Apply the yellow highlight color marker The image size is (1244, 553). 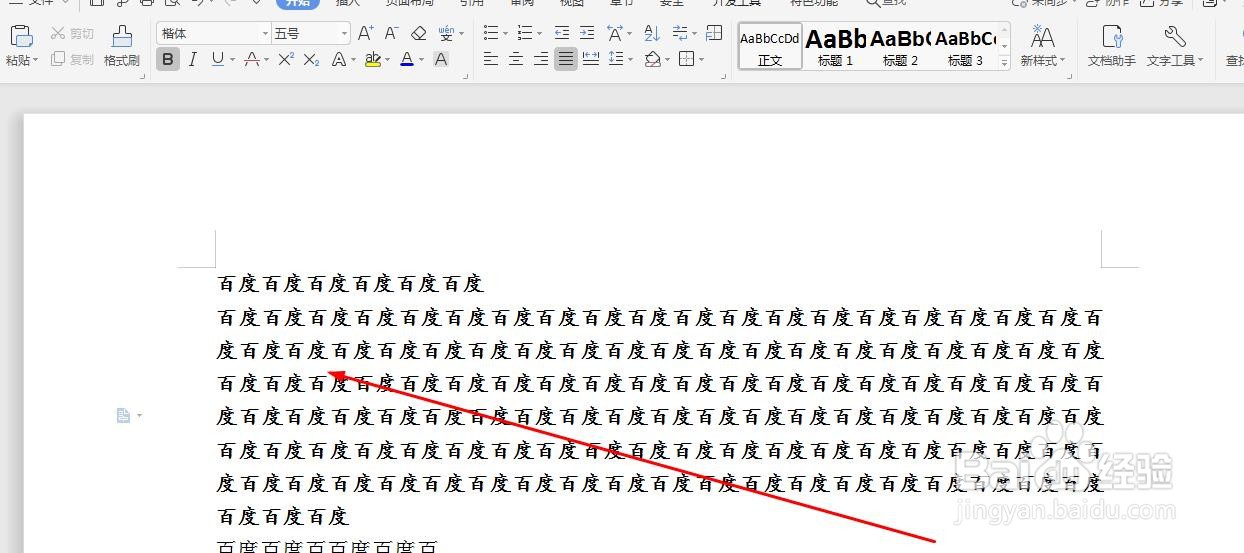pos(373,60)
